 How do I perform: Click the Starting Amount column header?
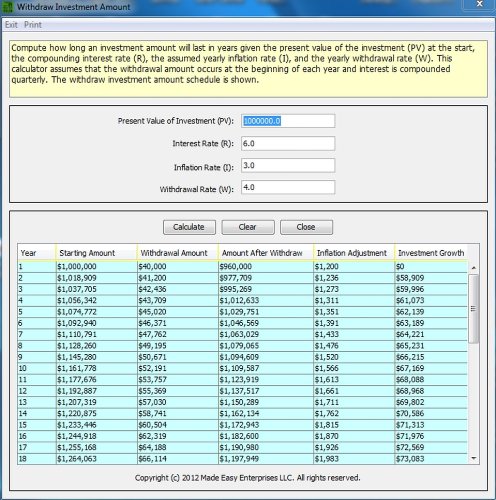[96, 253]
